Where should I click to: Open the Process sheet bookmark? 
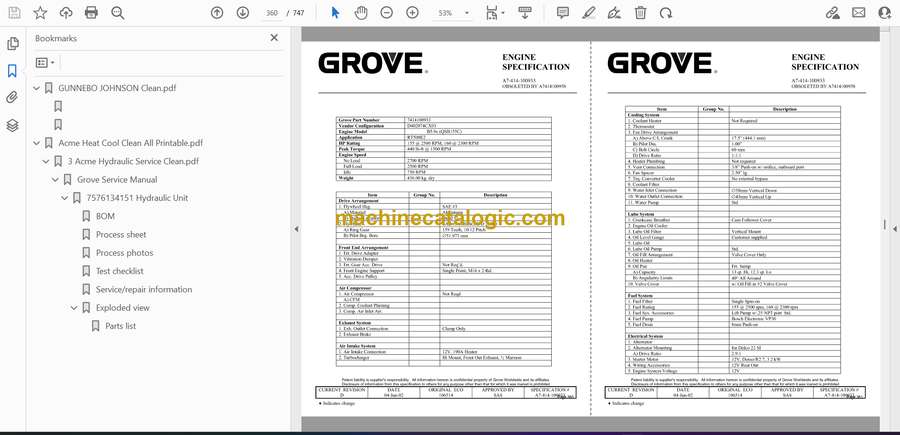tap(121, 235)
